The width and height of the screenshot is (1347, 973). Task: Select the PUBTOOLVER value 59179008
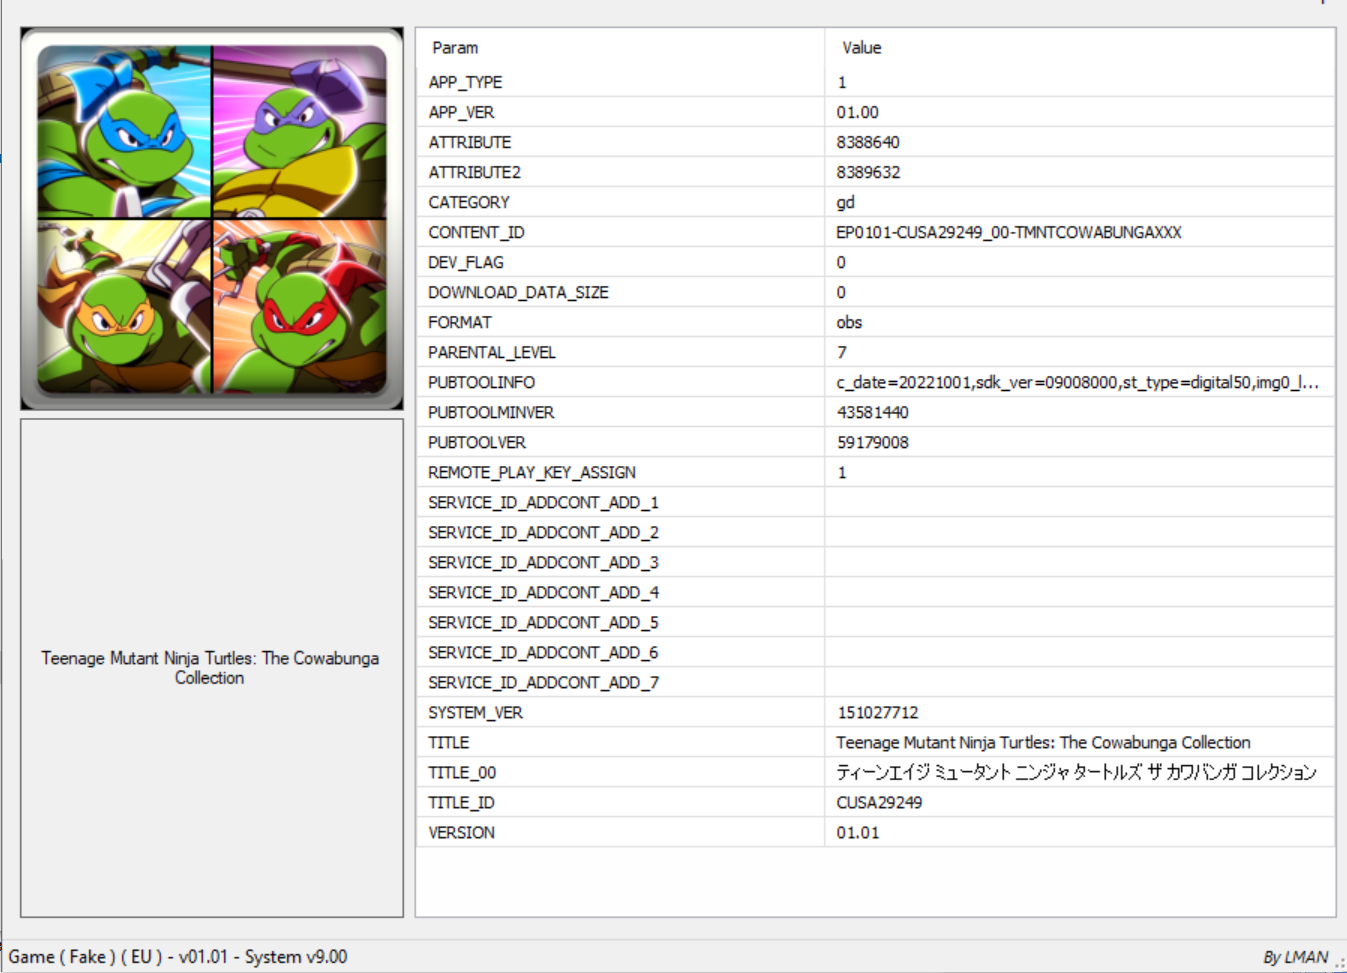tap(873, 442)
